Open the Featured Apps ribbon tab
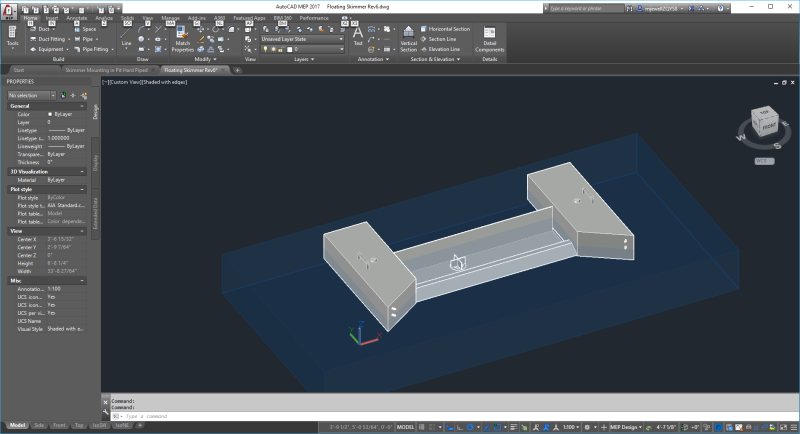Screen dimensions: 800x434 pyautogui.click(x=249, y=18)
